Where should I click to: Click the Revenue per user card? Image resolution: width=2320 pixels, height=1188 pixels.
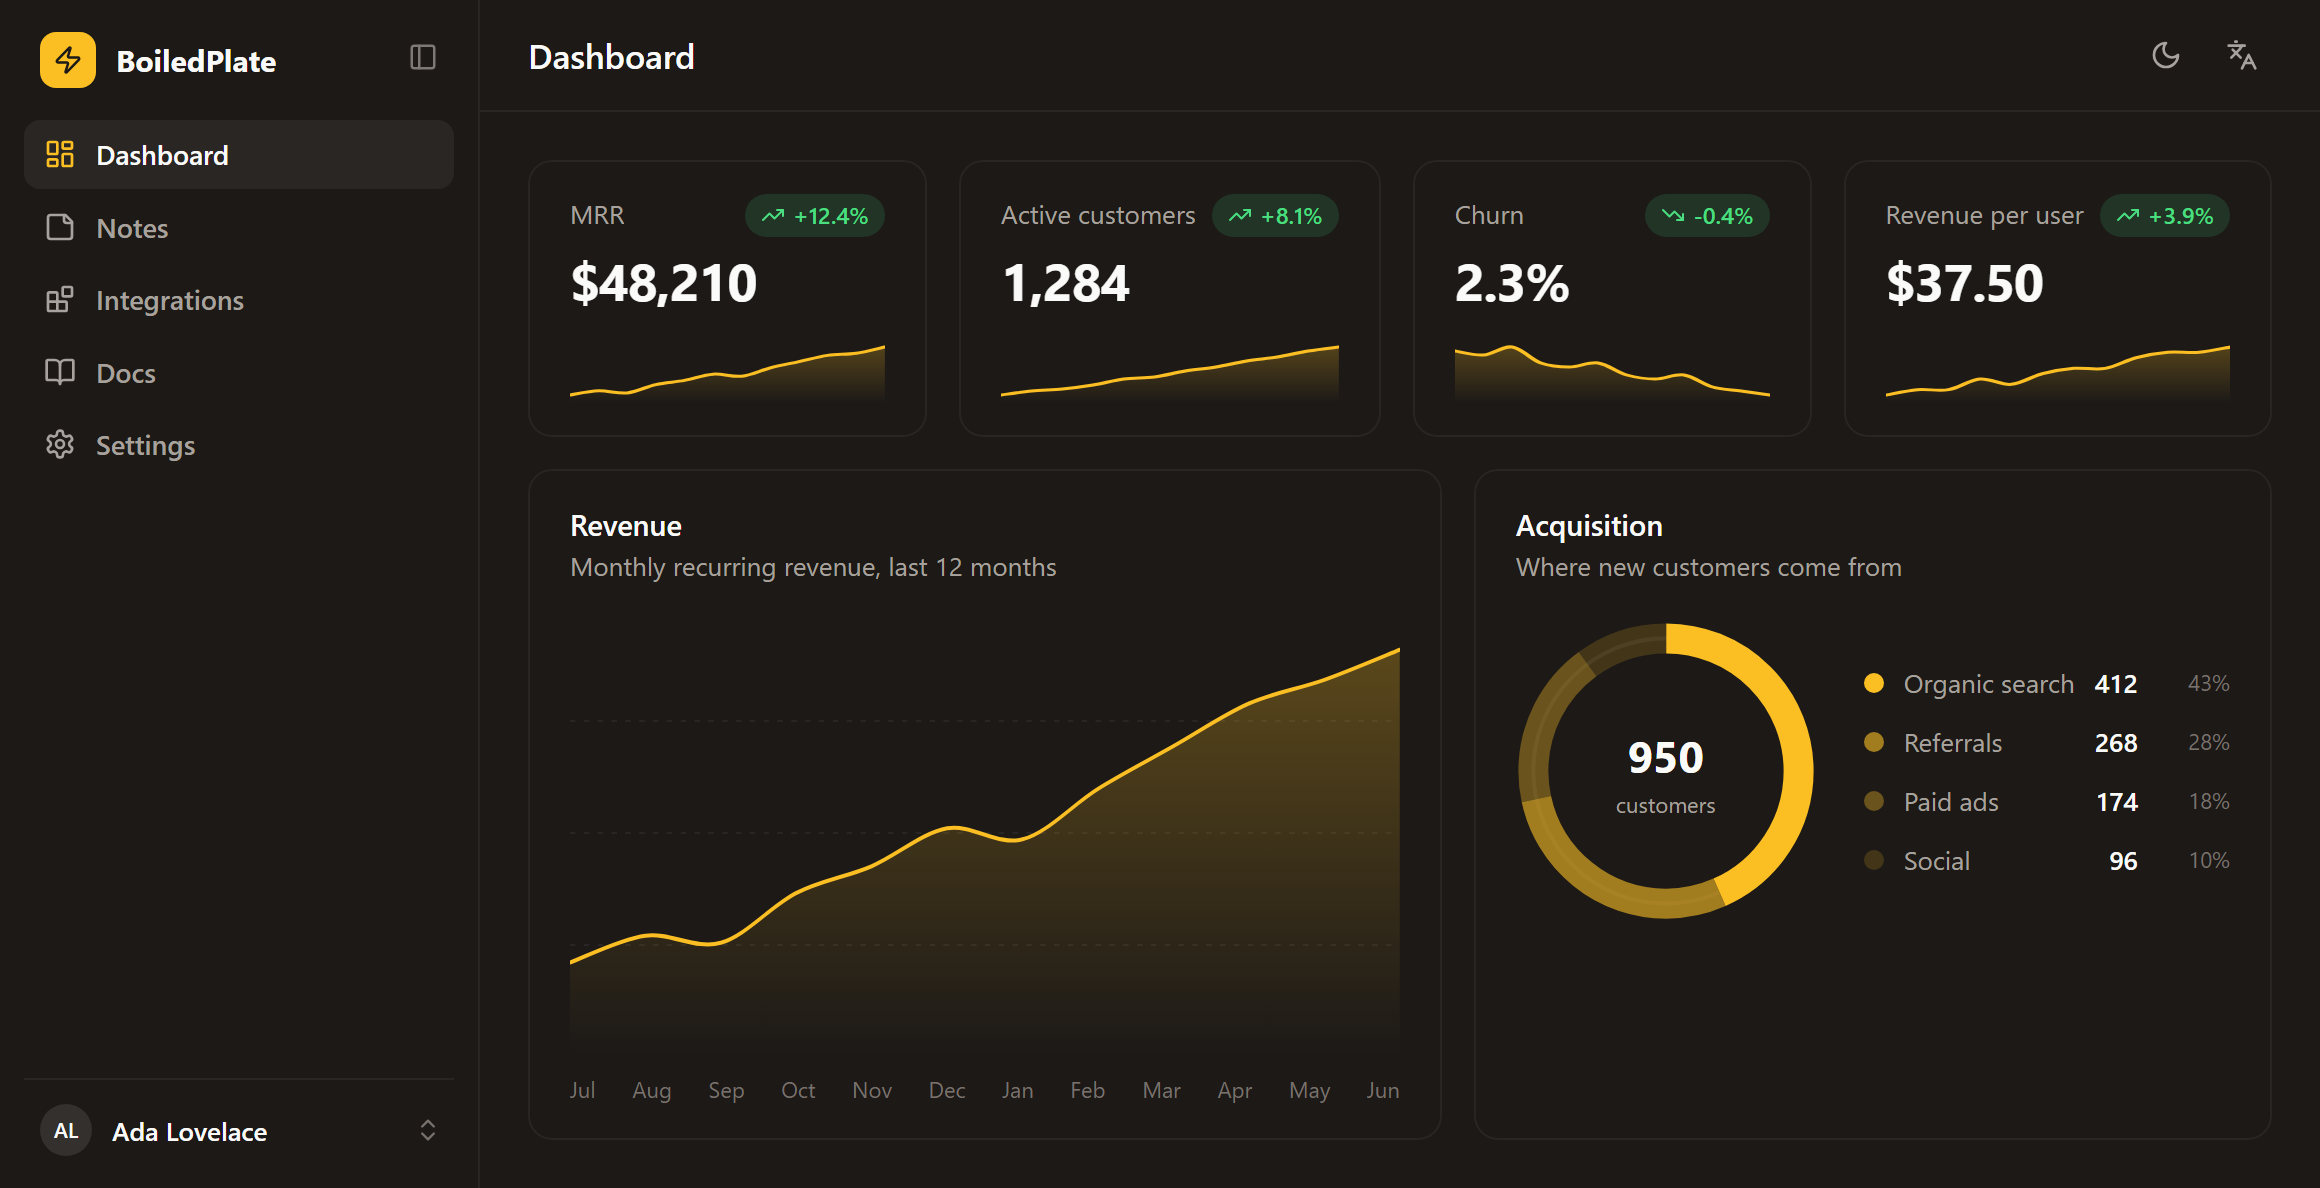point(2058,298)
